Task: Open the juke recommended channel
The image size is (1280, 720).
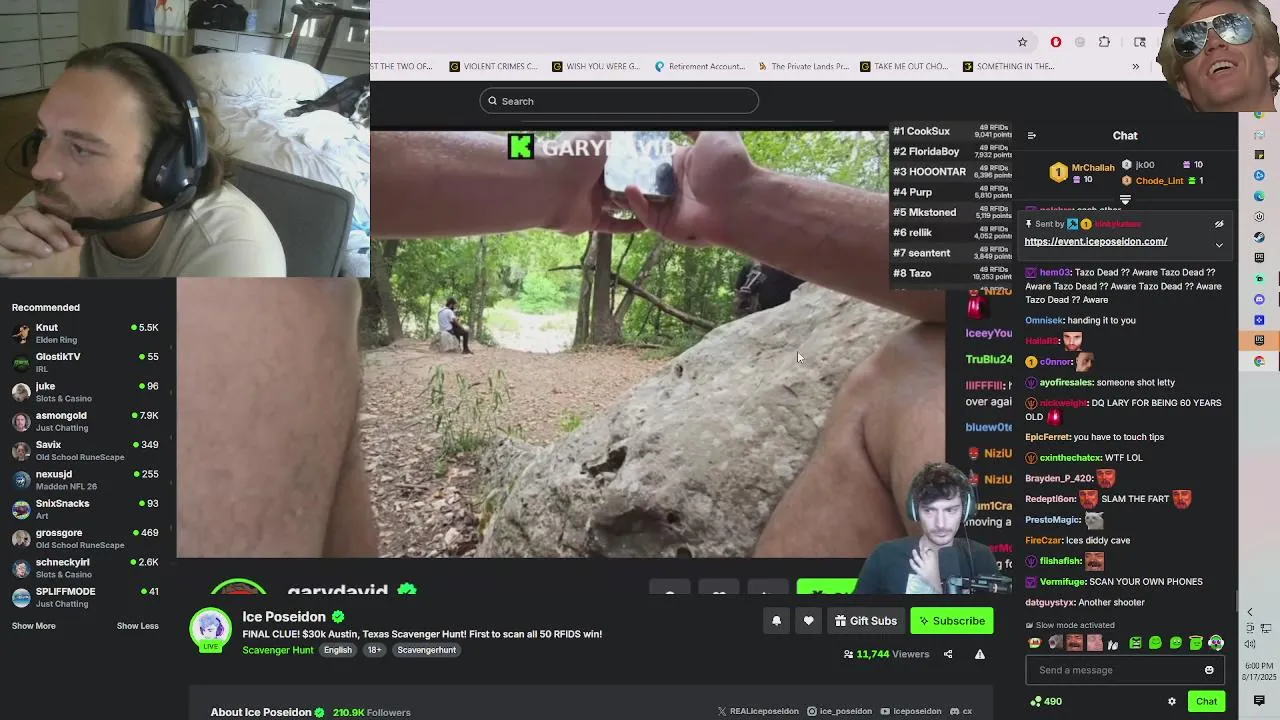Action: tap(84, 392)
